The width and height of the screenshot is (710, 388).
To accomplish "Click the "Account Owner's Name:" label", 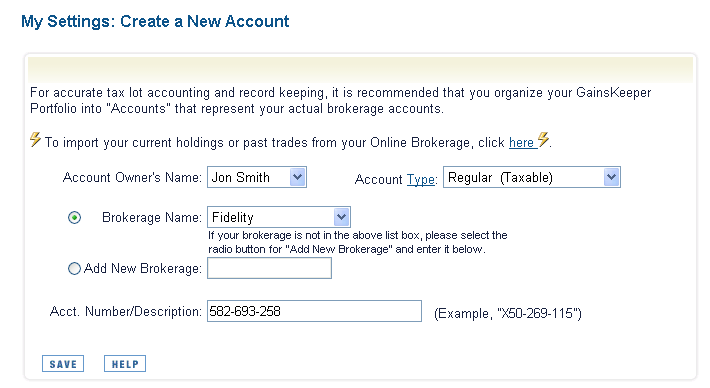I will click(x=132, y=177).
